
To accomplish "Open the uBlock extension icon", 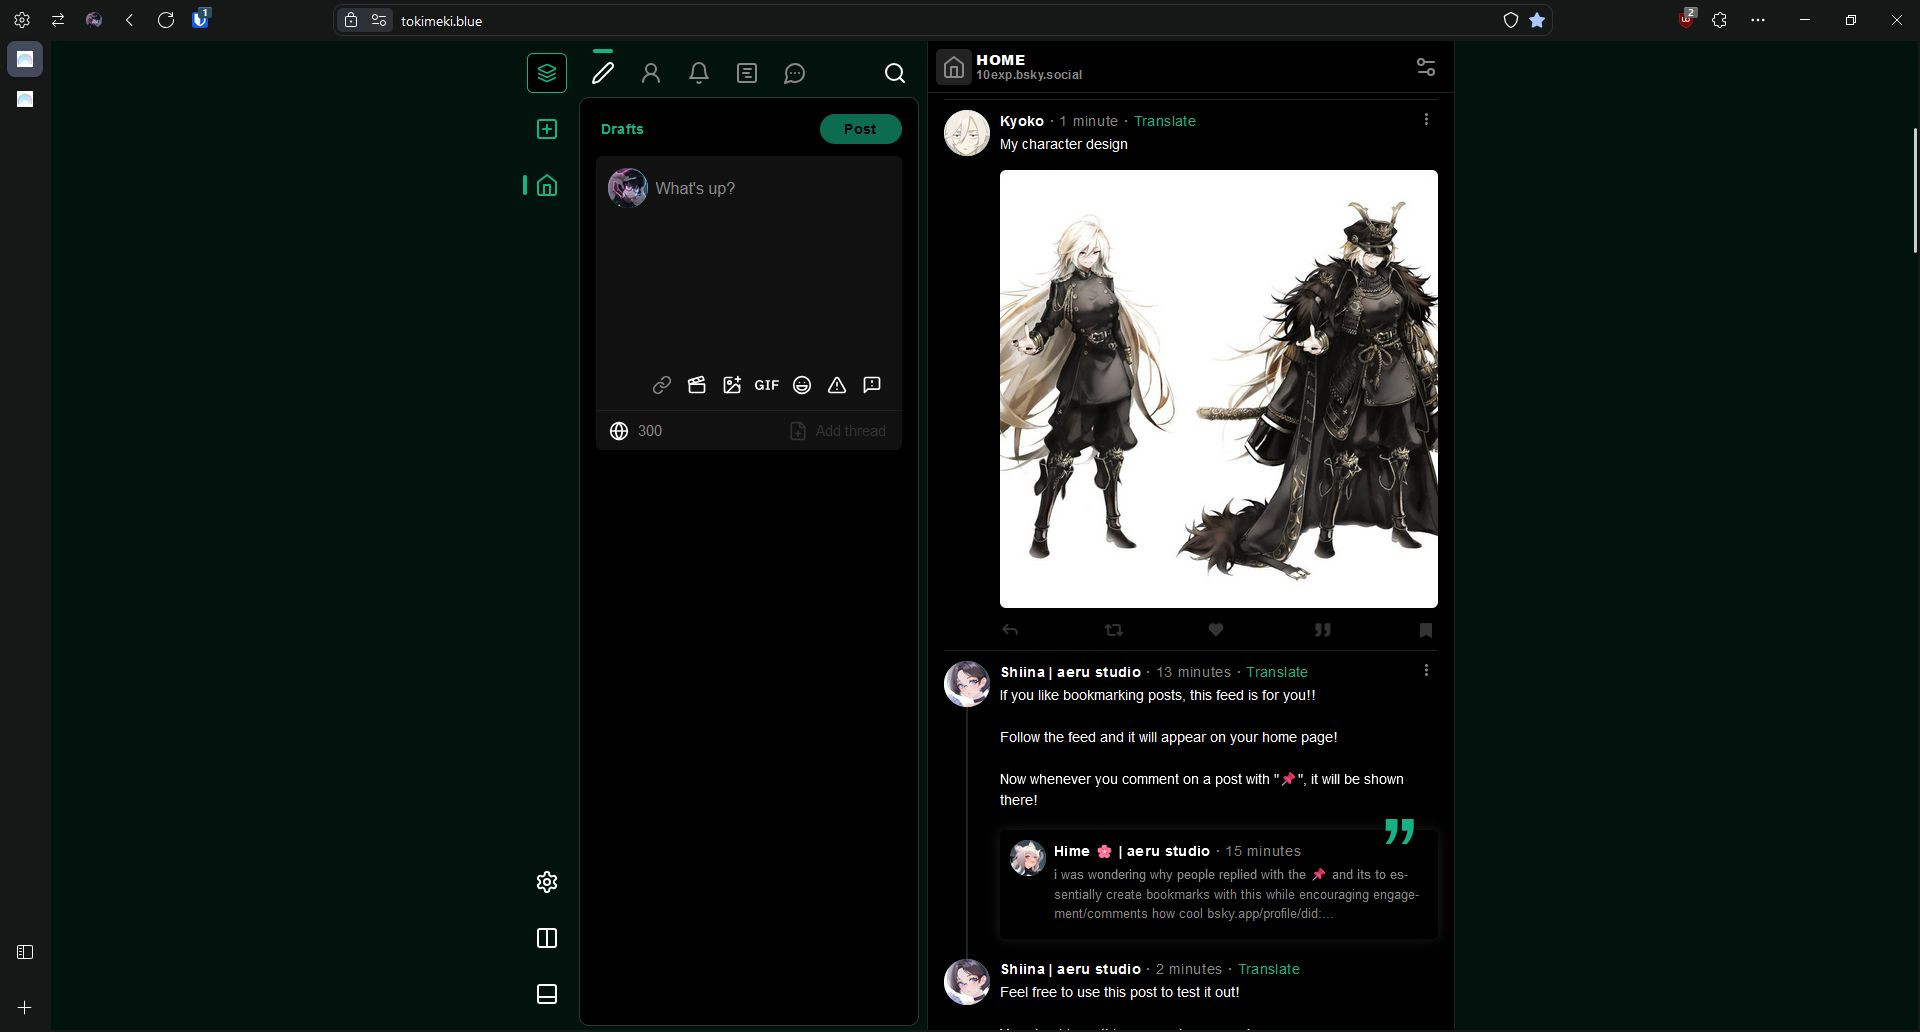I will [1686, 19].
